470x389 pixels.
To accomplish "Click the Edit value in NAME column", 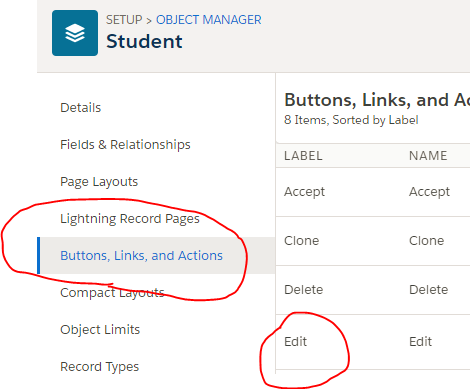I will [420, 342].
